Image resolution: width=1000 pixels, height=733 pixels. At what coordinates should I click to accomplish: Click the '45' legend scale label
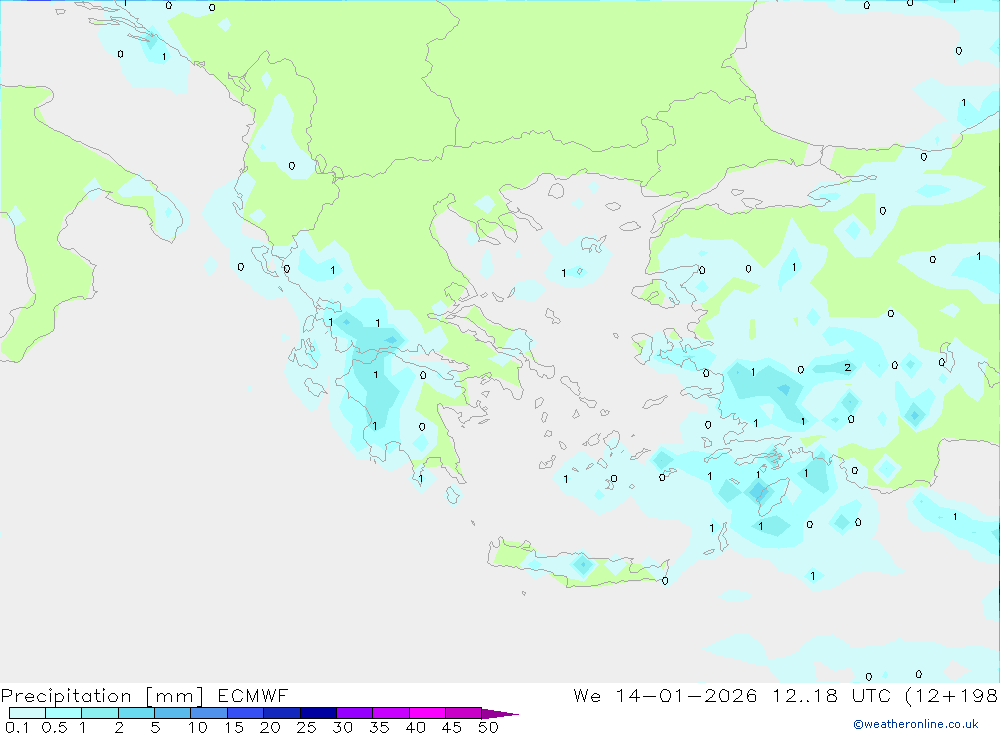click(452, 727)
